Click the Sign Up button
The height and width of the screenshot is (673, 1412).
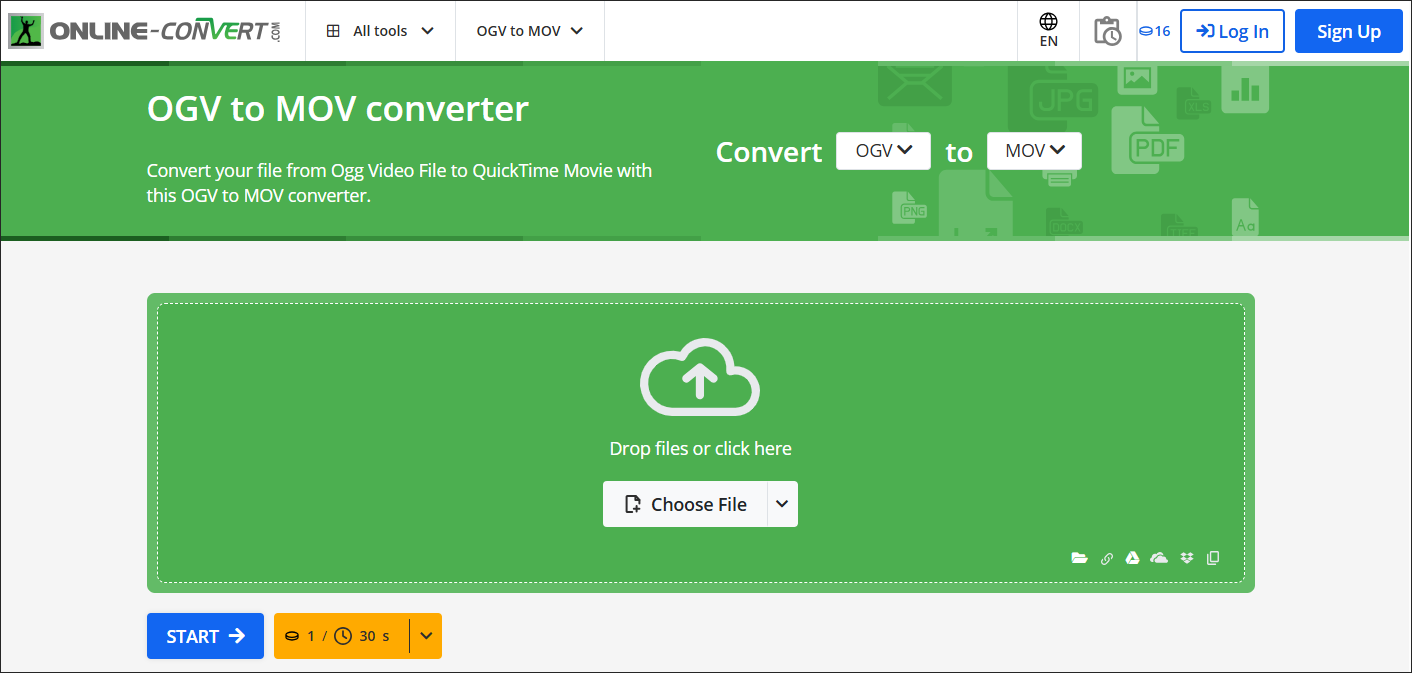1348,31
